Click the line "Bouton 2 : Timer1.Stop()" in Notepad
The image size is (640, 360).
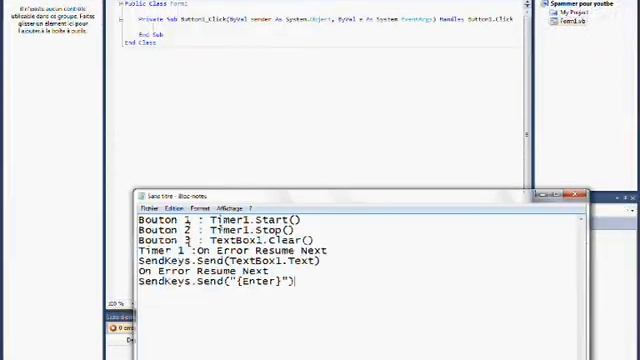tap(216, 230)
